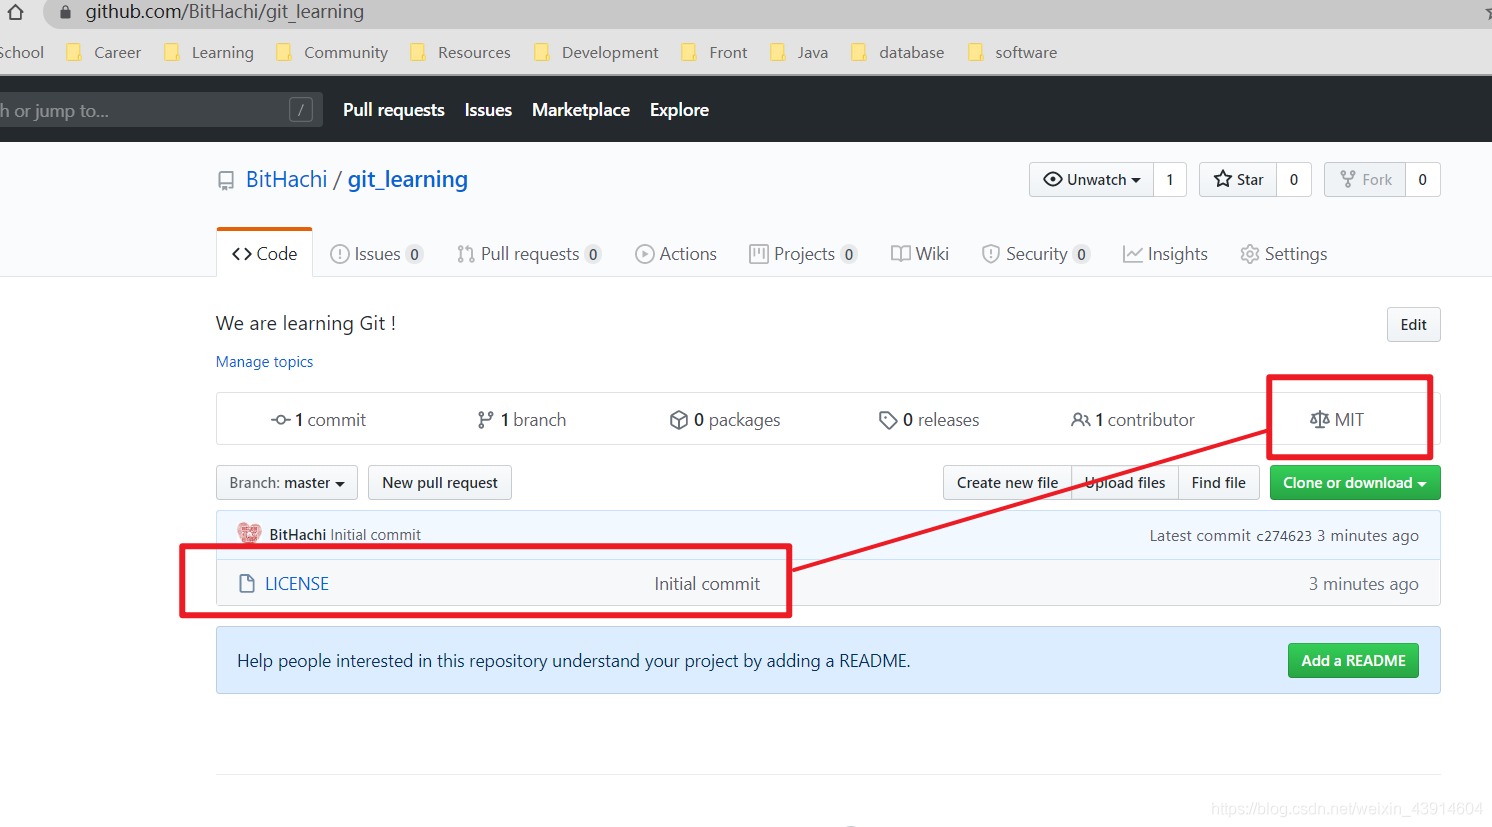Click Create new file button

pyautogui.click(x=1007, y=483)
